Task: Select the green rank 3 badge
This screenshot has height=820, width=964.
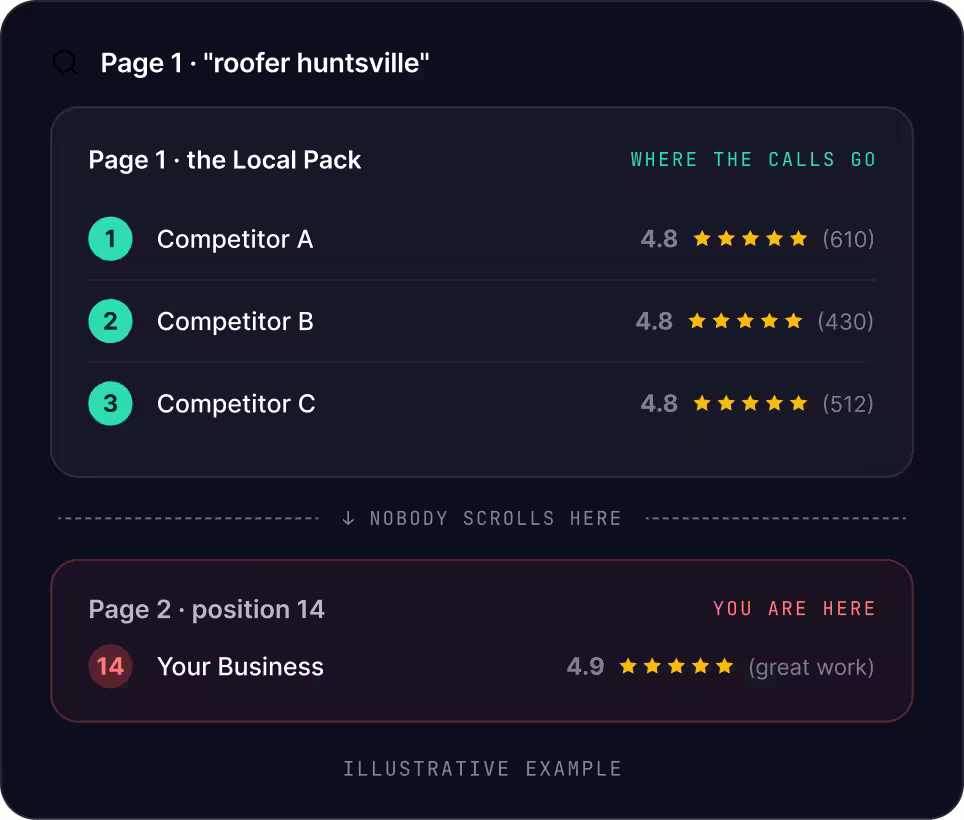Action: click(111, 404)
